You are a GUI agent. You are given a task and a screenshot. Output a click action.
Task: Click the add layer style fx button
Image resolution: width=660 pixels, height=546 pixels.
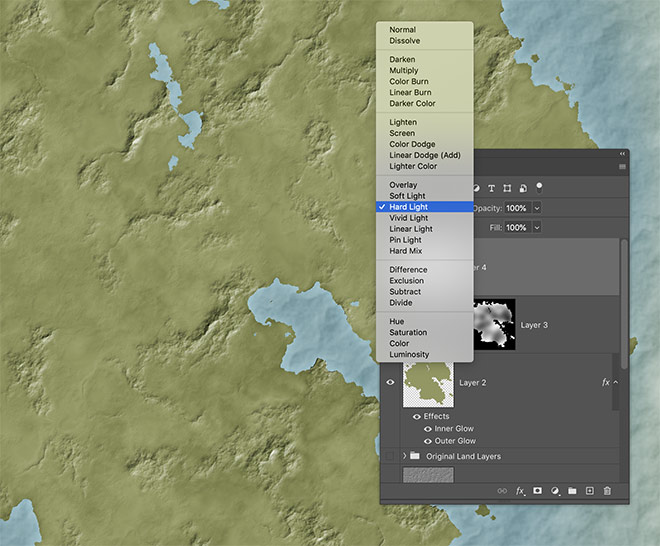click(x=520, y=491)
